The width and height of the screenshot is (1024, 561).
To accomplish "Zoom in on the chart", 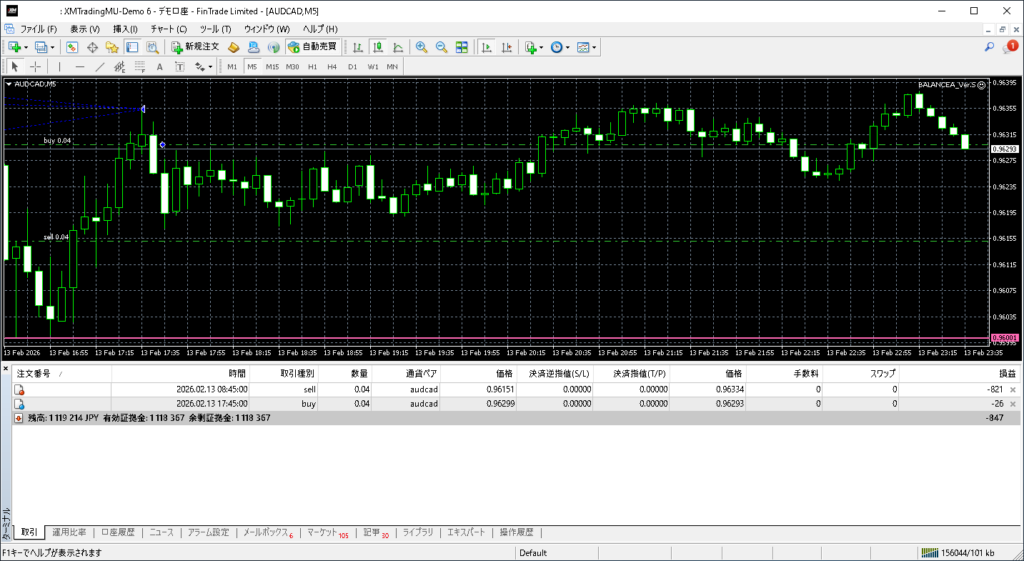I will tap(421, 47).
